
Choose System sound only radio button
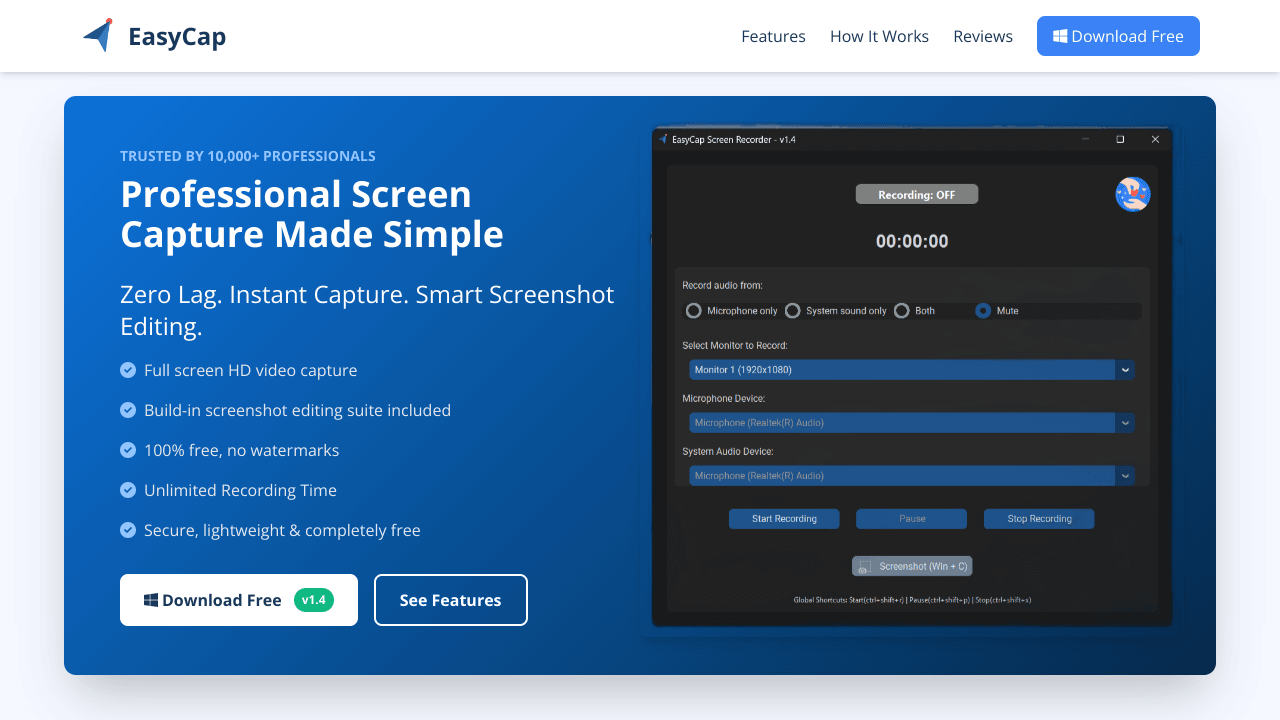[792, 311]
